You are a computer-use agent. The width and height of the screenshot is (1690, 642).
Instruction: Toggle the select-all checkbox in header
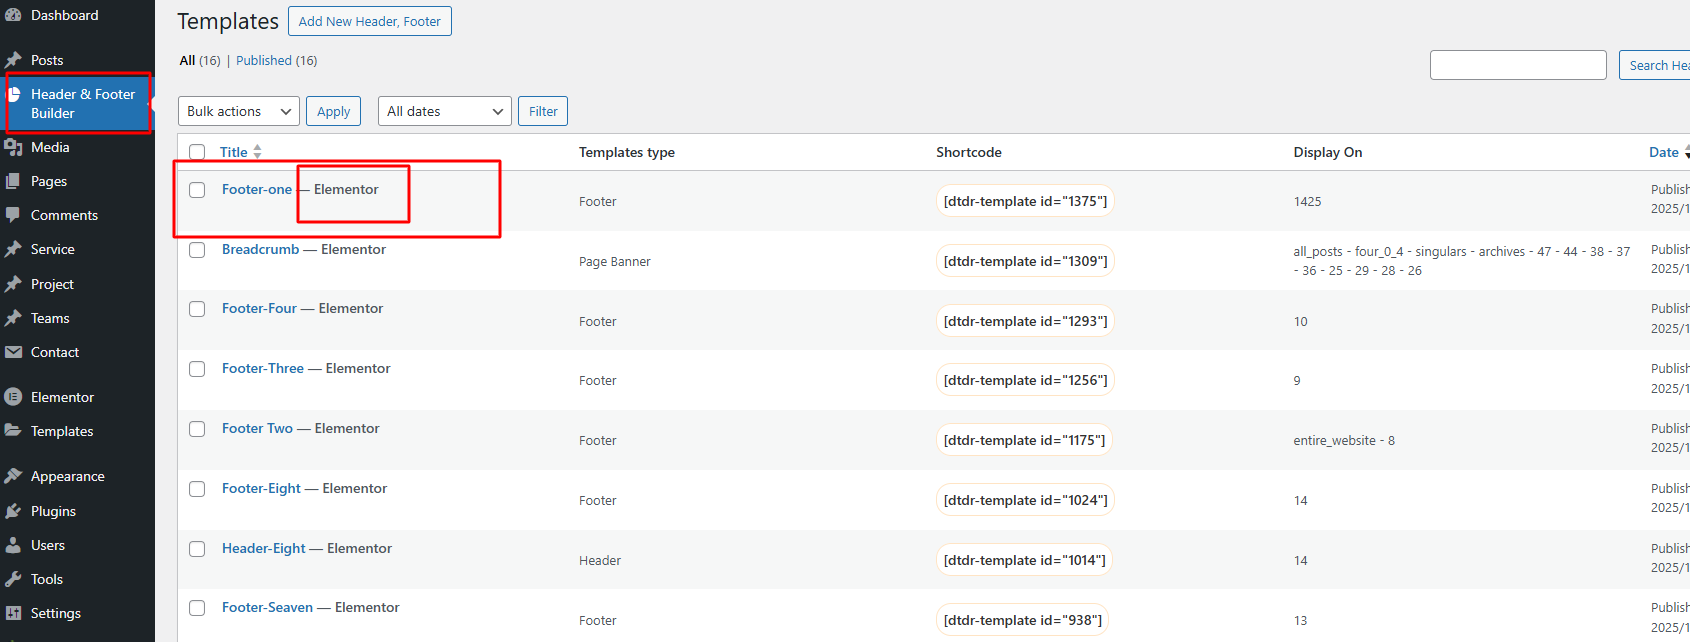pyautogui.click(x=197, y=152)
